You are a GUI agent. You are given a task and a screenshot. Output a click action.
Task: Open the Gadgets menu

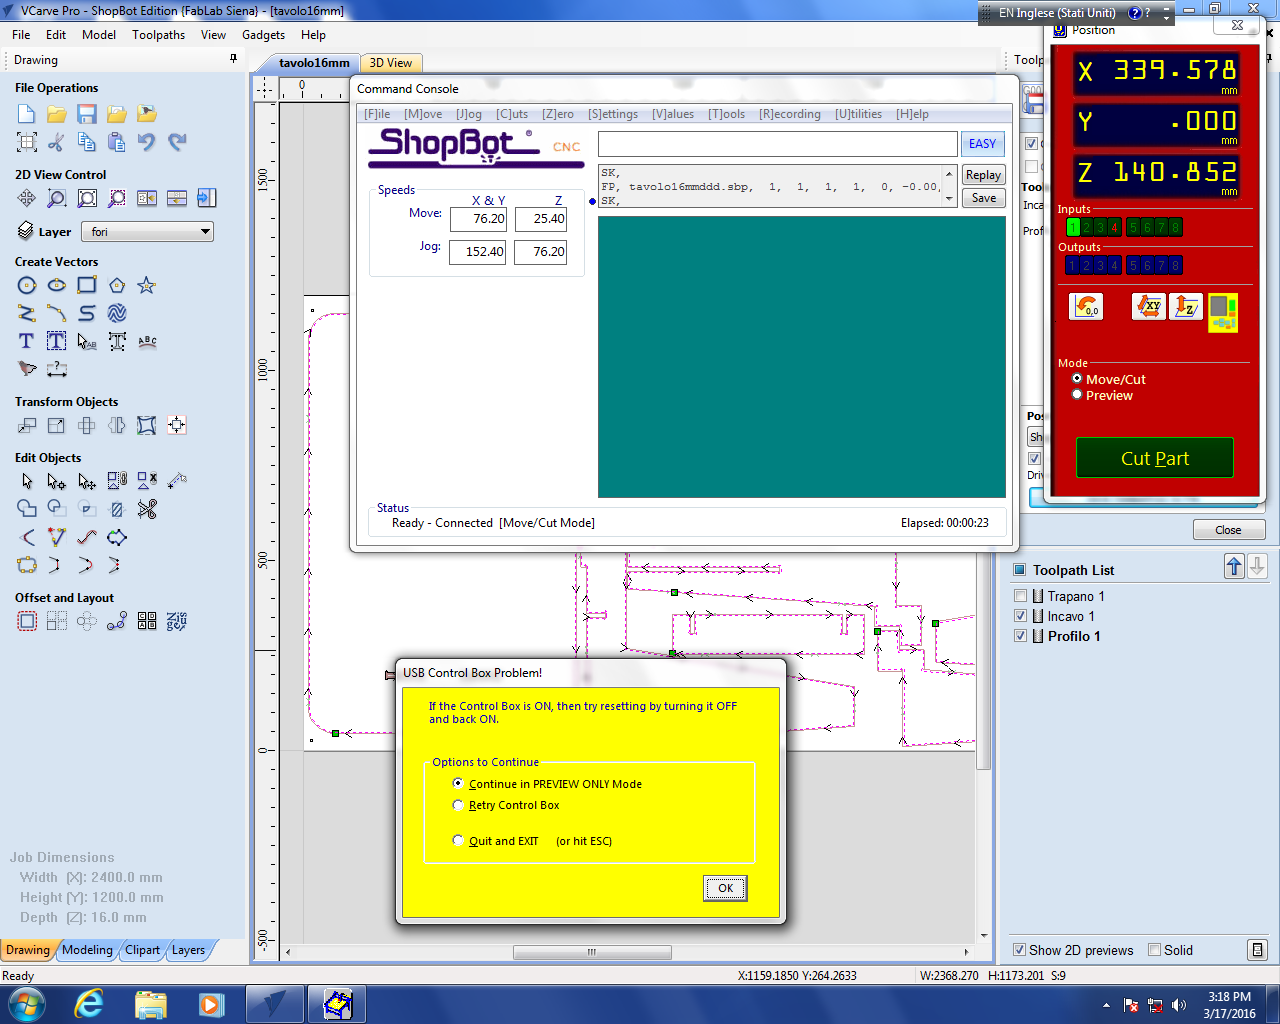click(x=263, y=35)
